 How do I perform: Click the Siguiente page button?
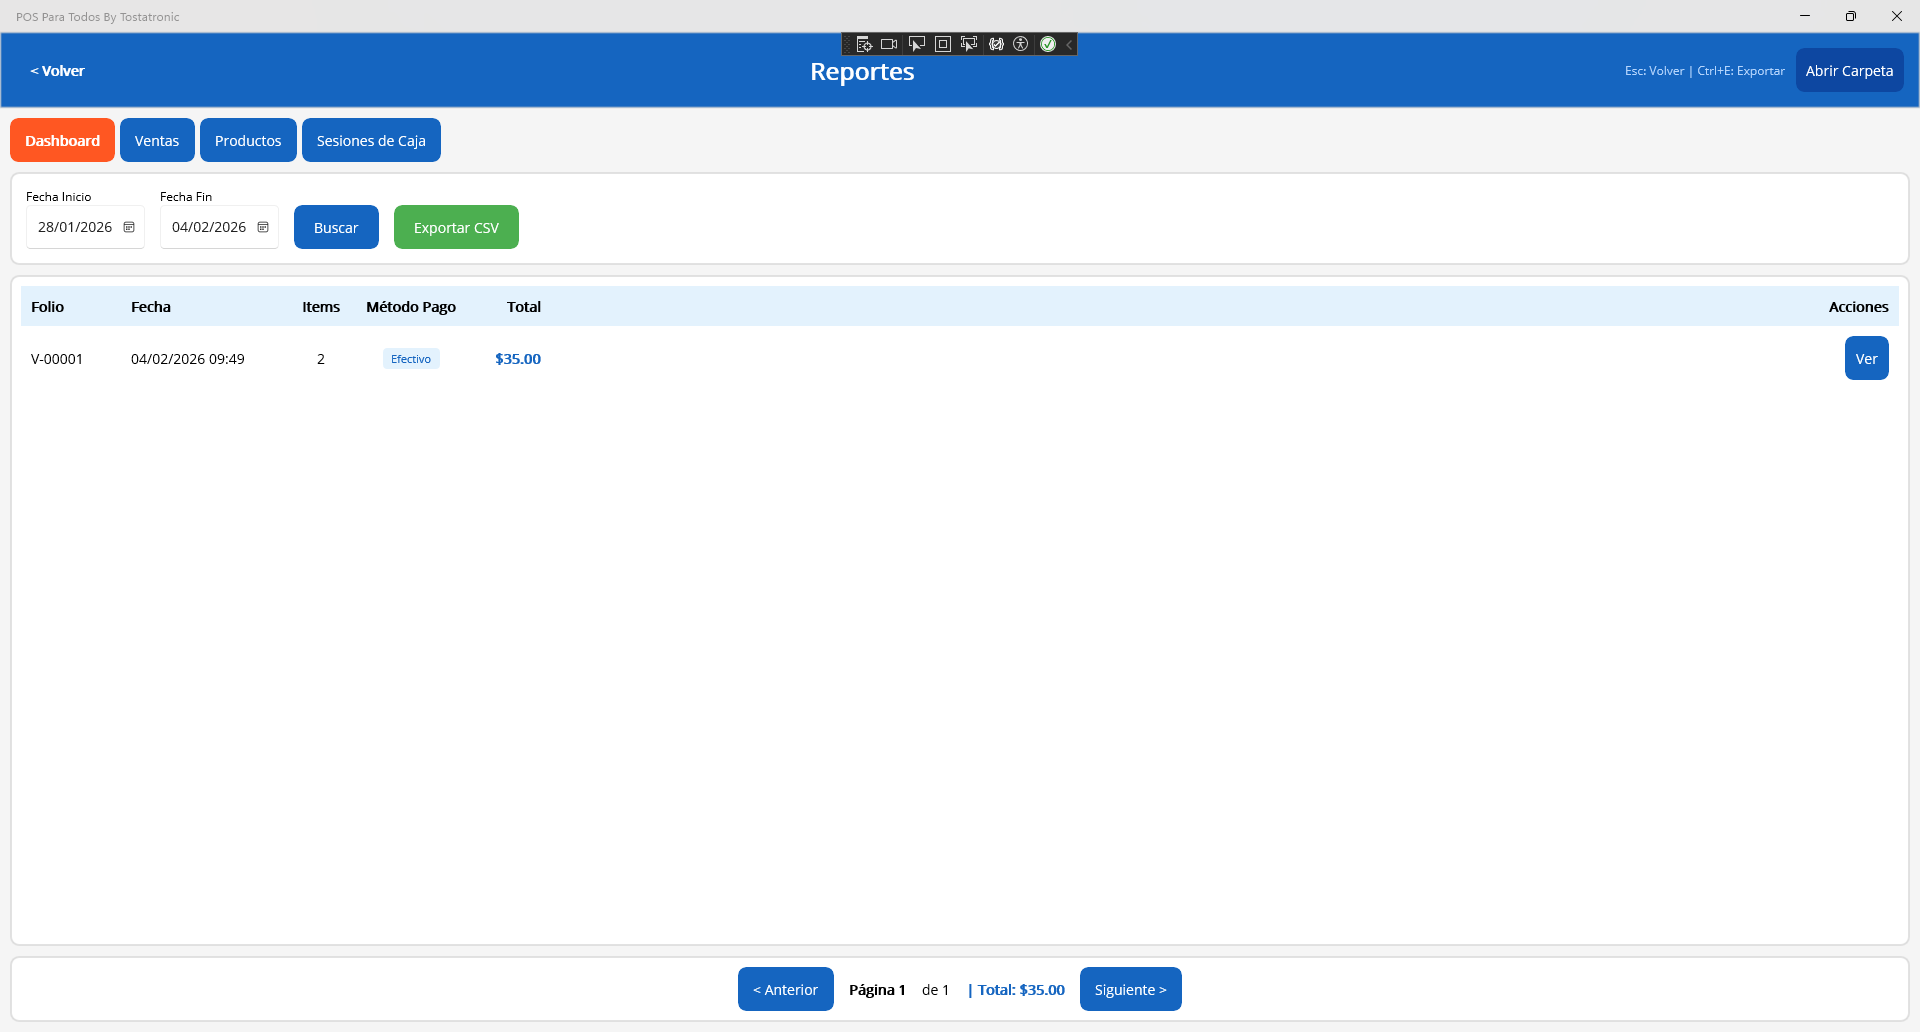pyautogui.click(x=1130, y=989)
